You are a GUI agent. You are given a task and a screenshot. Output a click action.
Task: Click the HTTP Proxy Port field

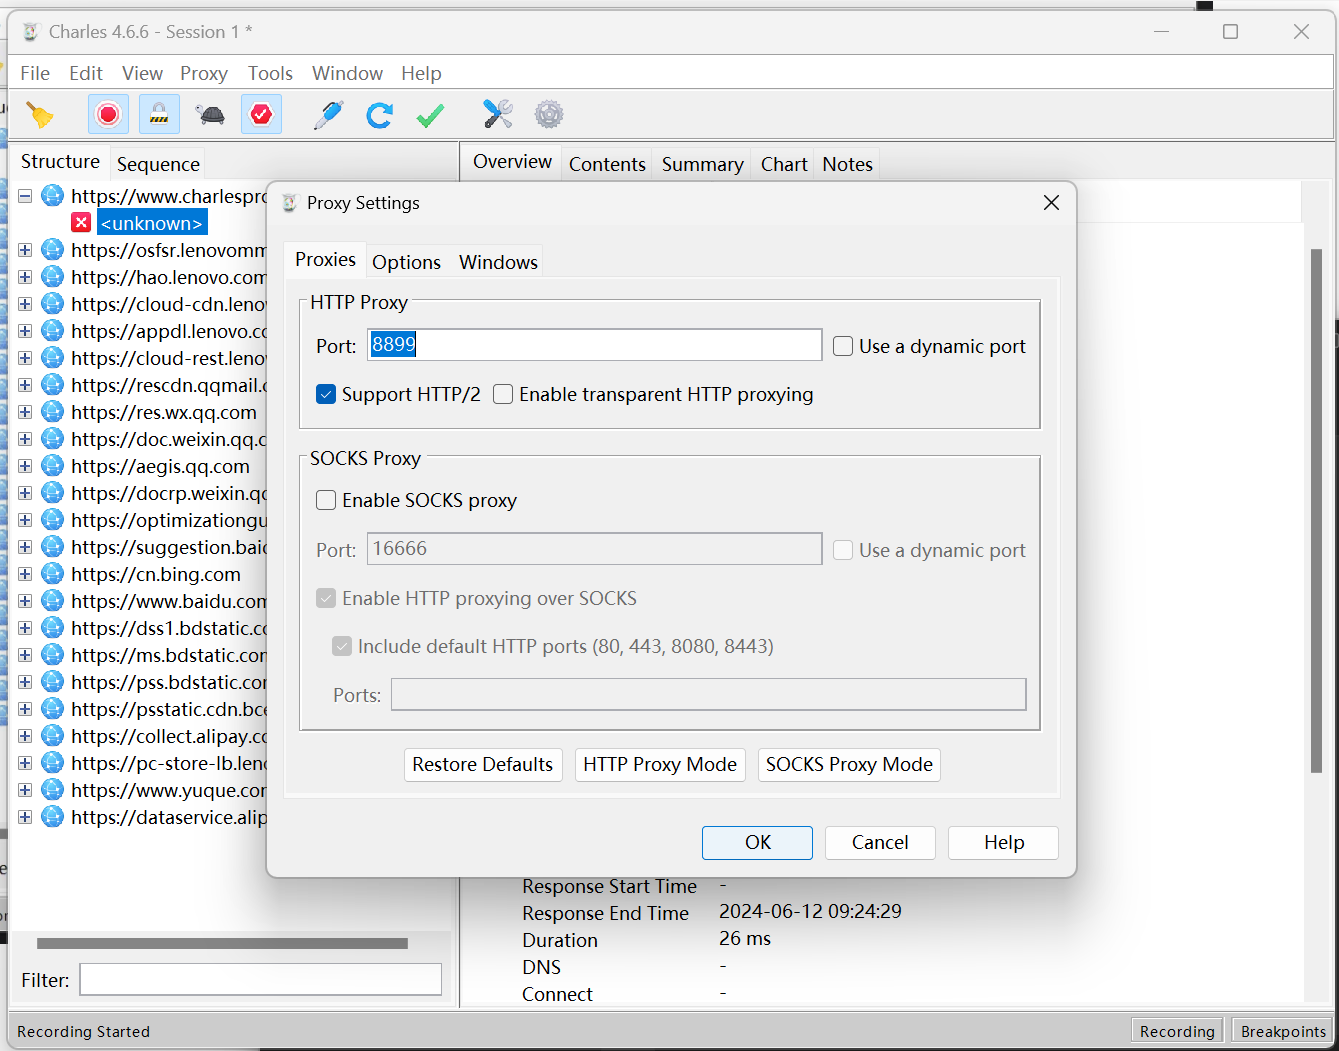click(x=594, y=345)
